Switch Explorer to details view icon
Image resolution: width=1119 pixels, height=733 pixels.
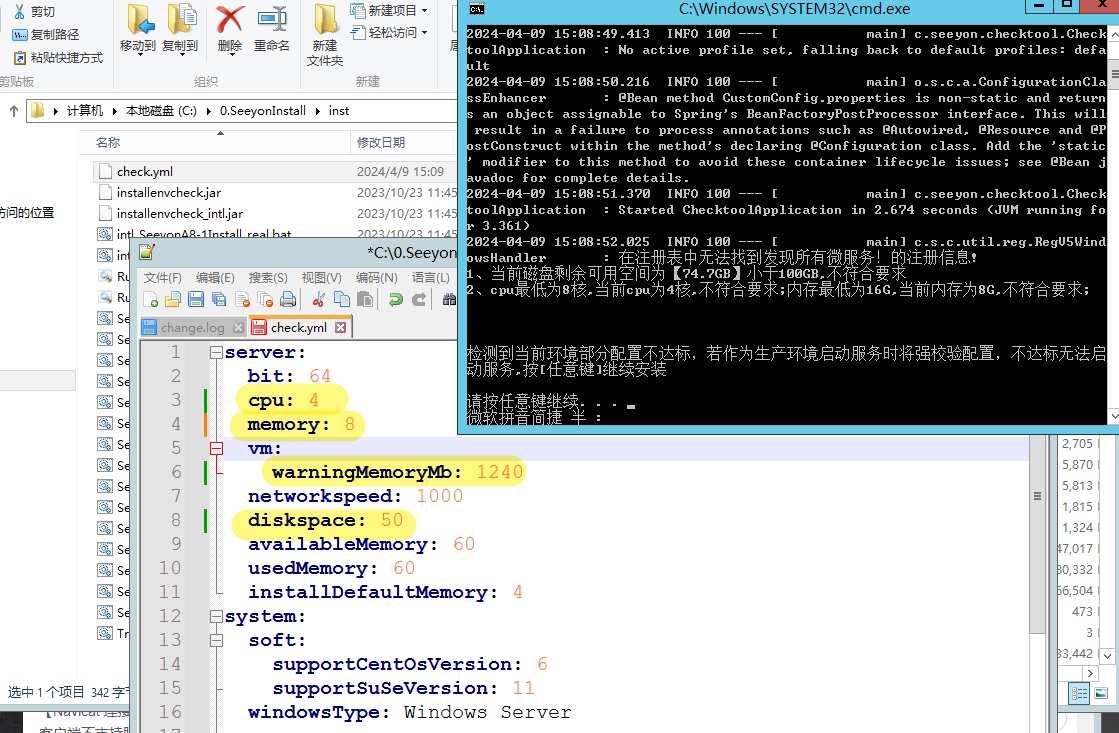[x=1079, y=693]
